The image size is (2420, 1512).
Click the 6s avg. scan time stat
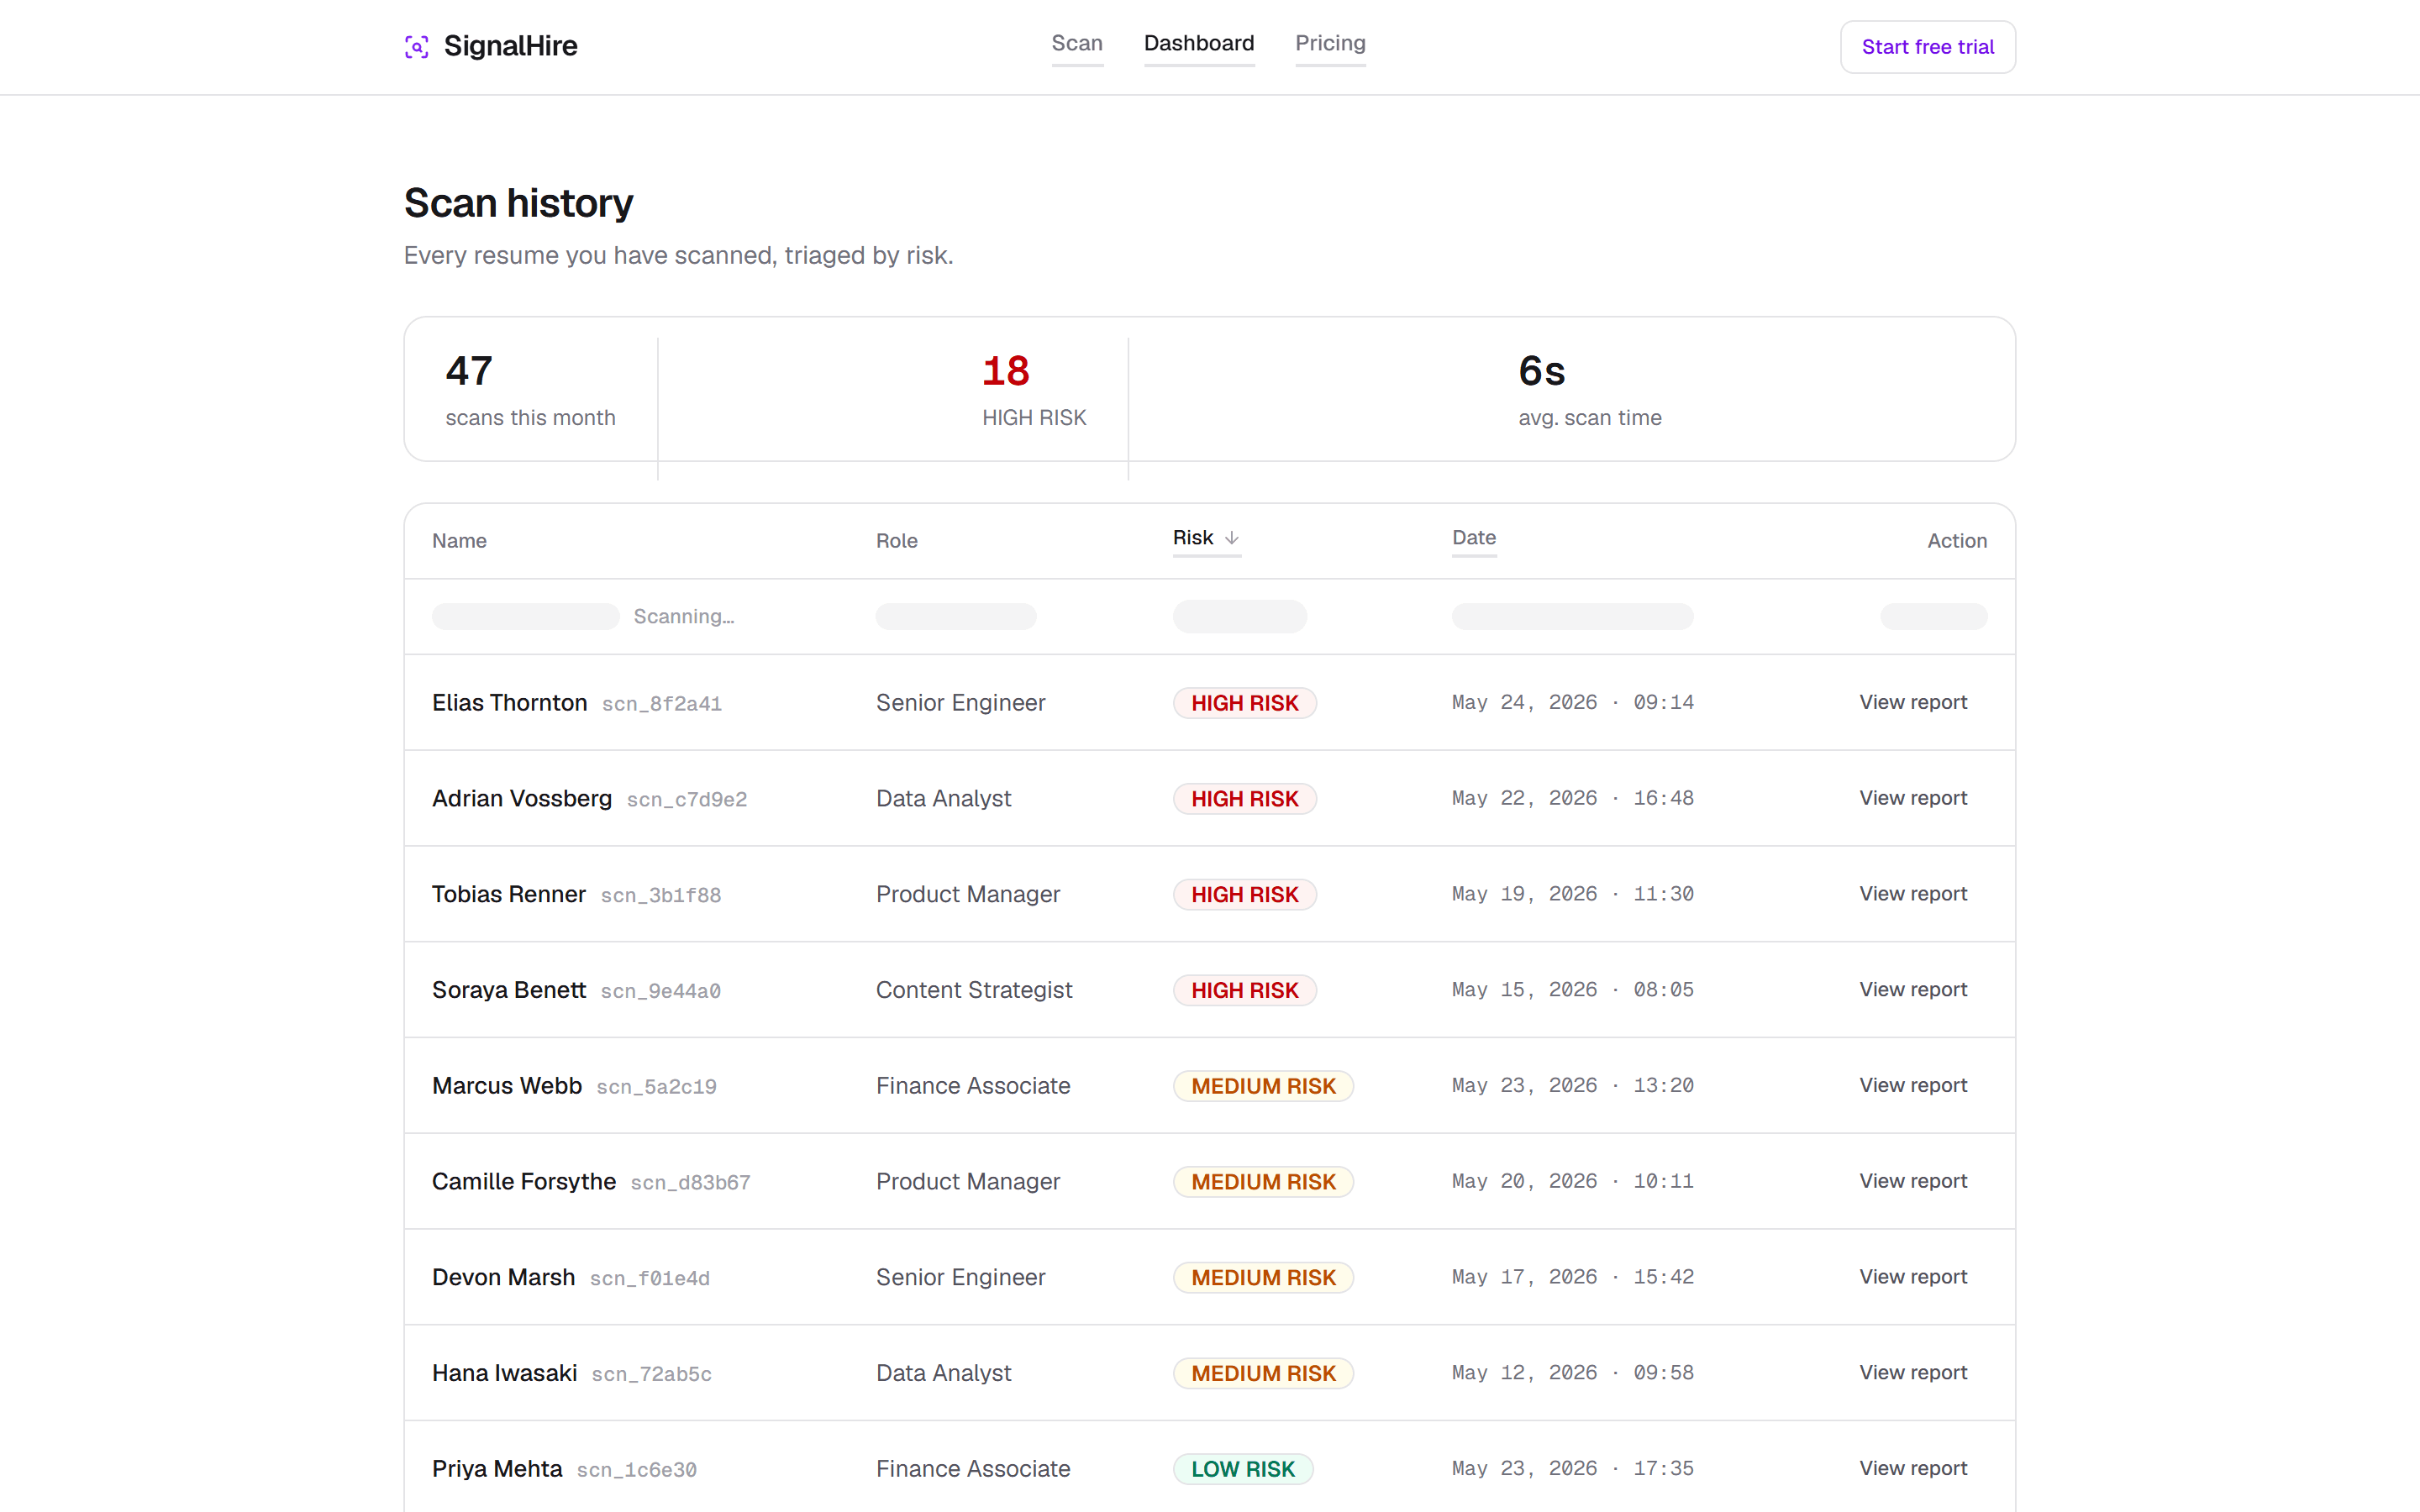click(1590, 390)
